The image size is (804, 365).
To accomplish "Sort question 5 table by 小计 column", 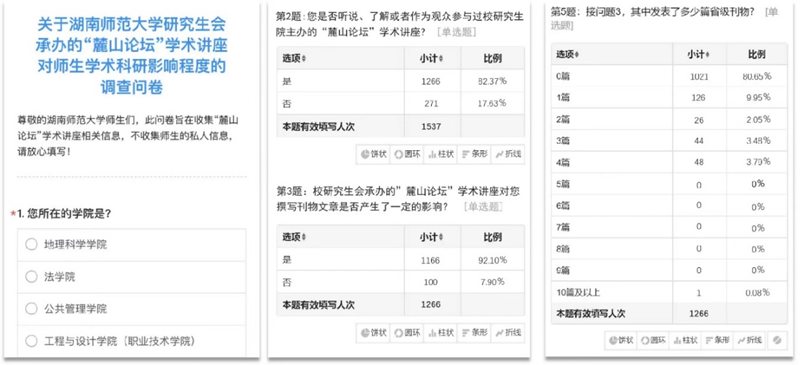I will (699, 54).
